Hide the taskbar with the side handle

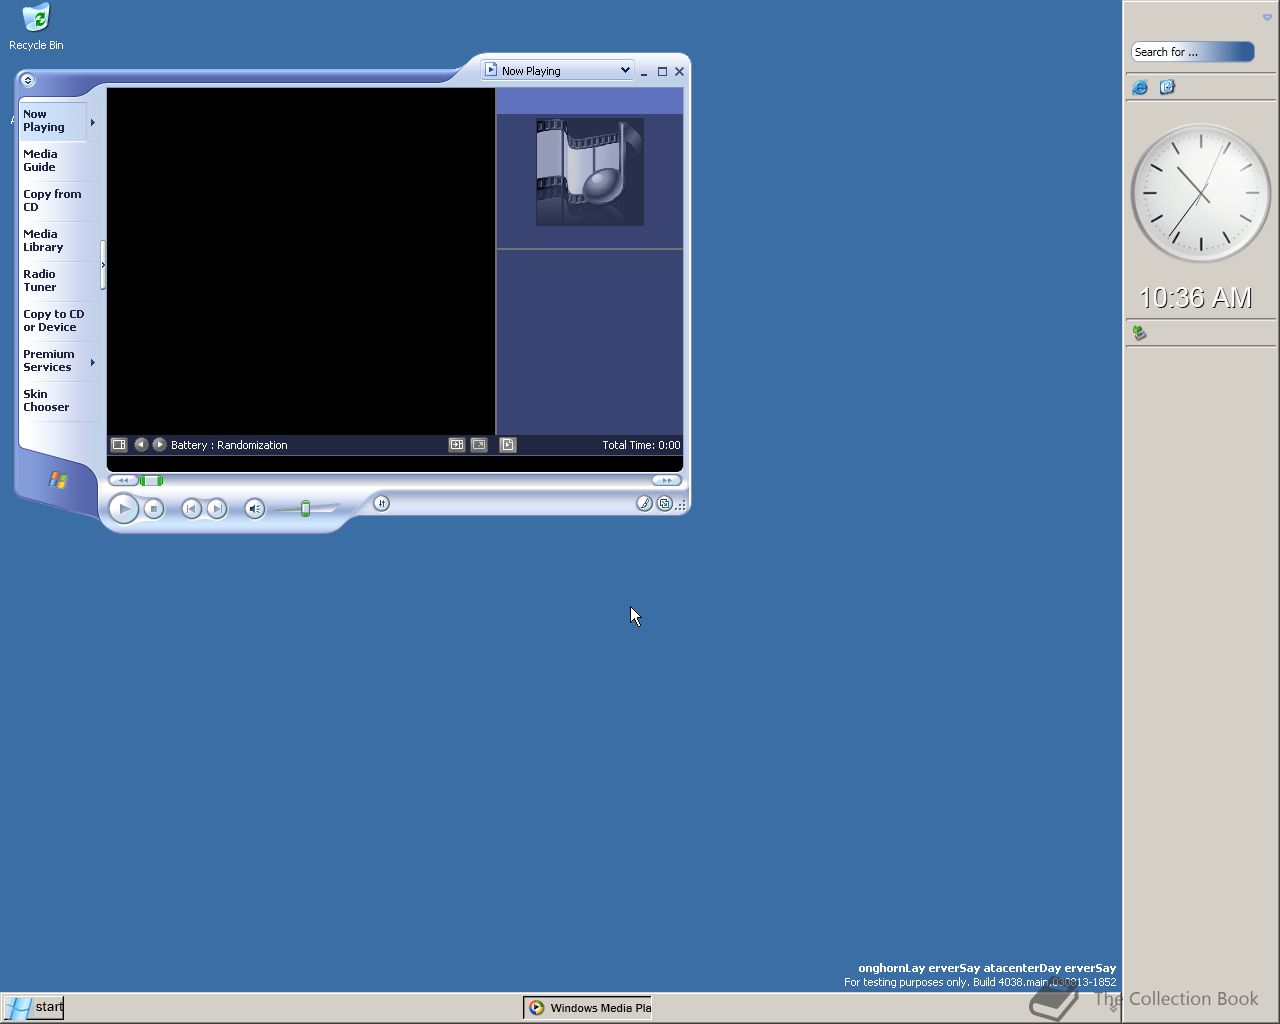click(102, 265)
